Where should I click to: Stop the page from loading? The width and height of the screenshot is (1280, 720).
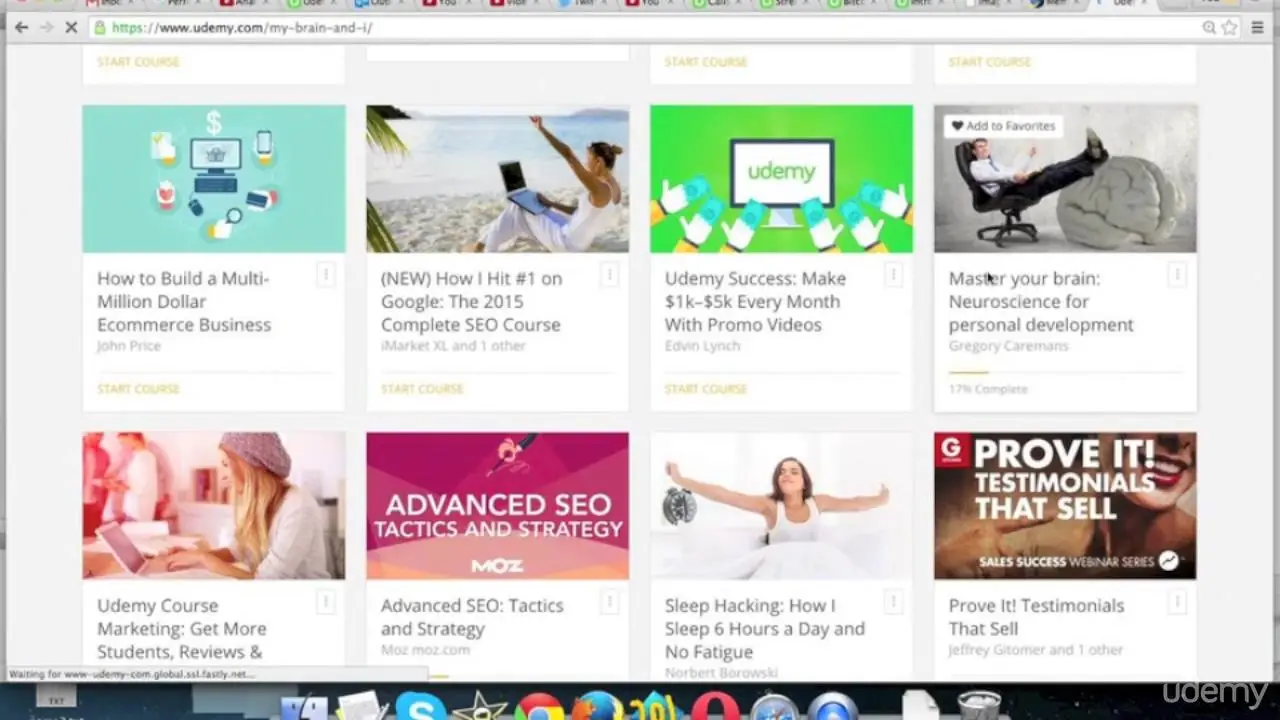click(x=71, y=27)
